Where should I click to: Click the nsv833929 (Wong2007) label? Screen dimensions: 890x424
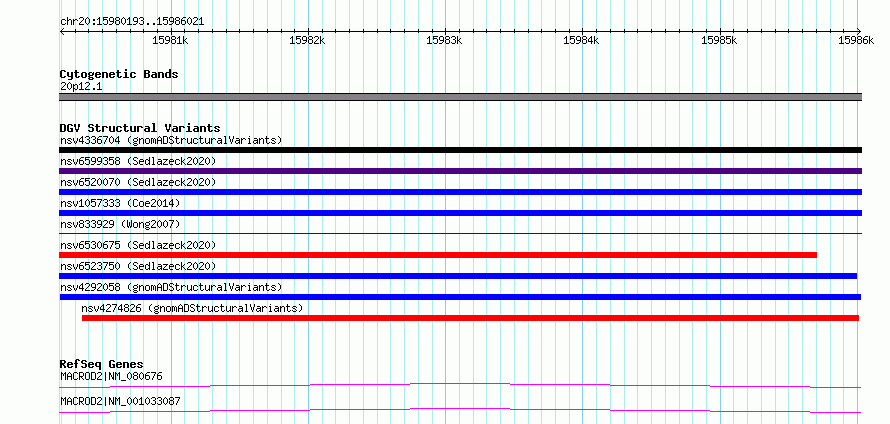(120, 224)
